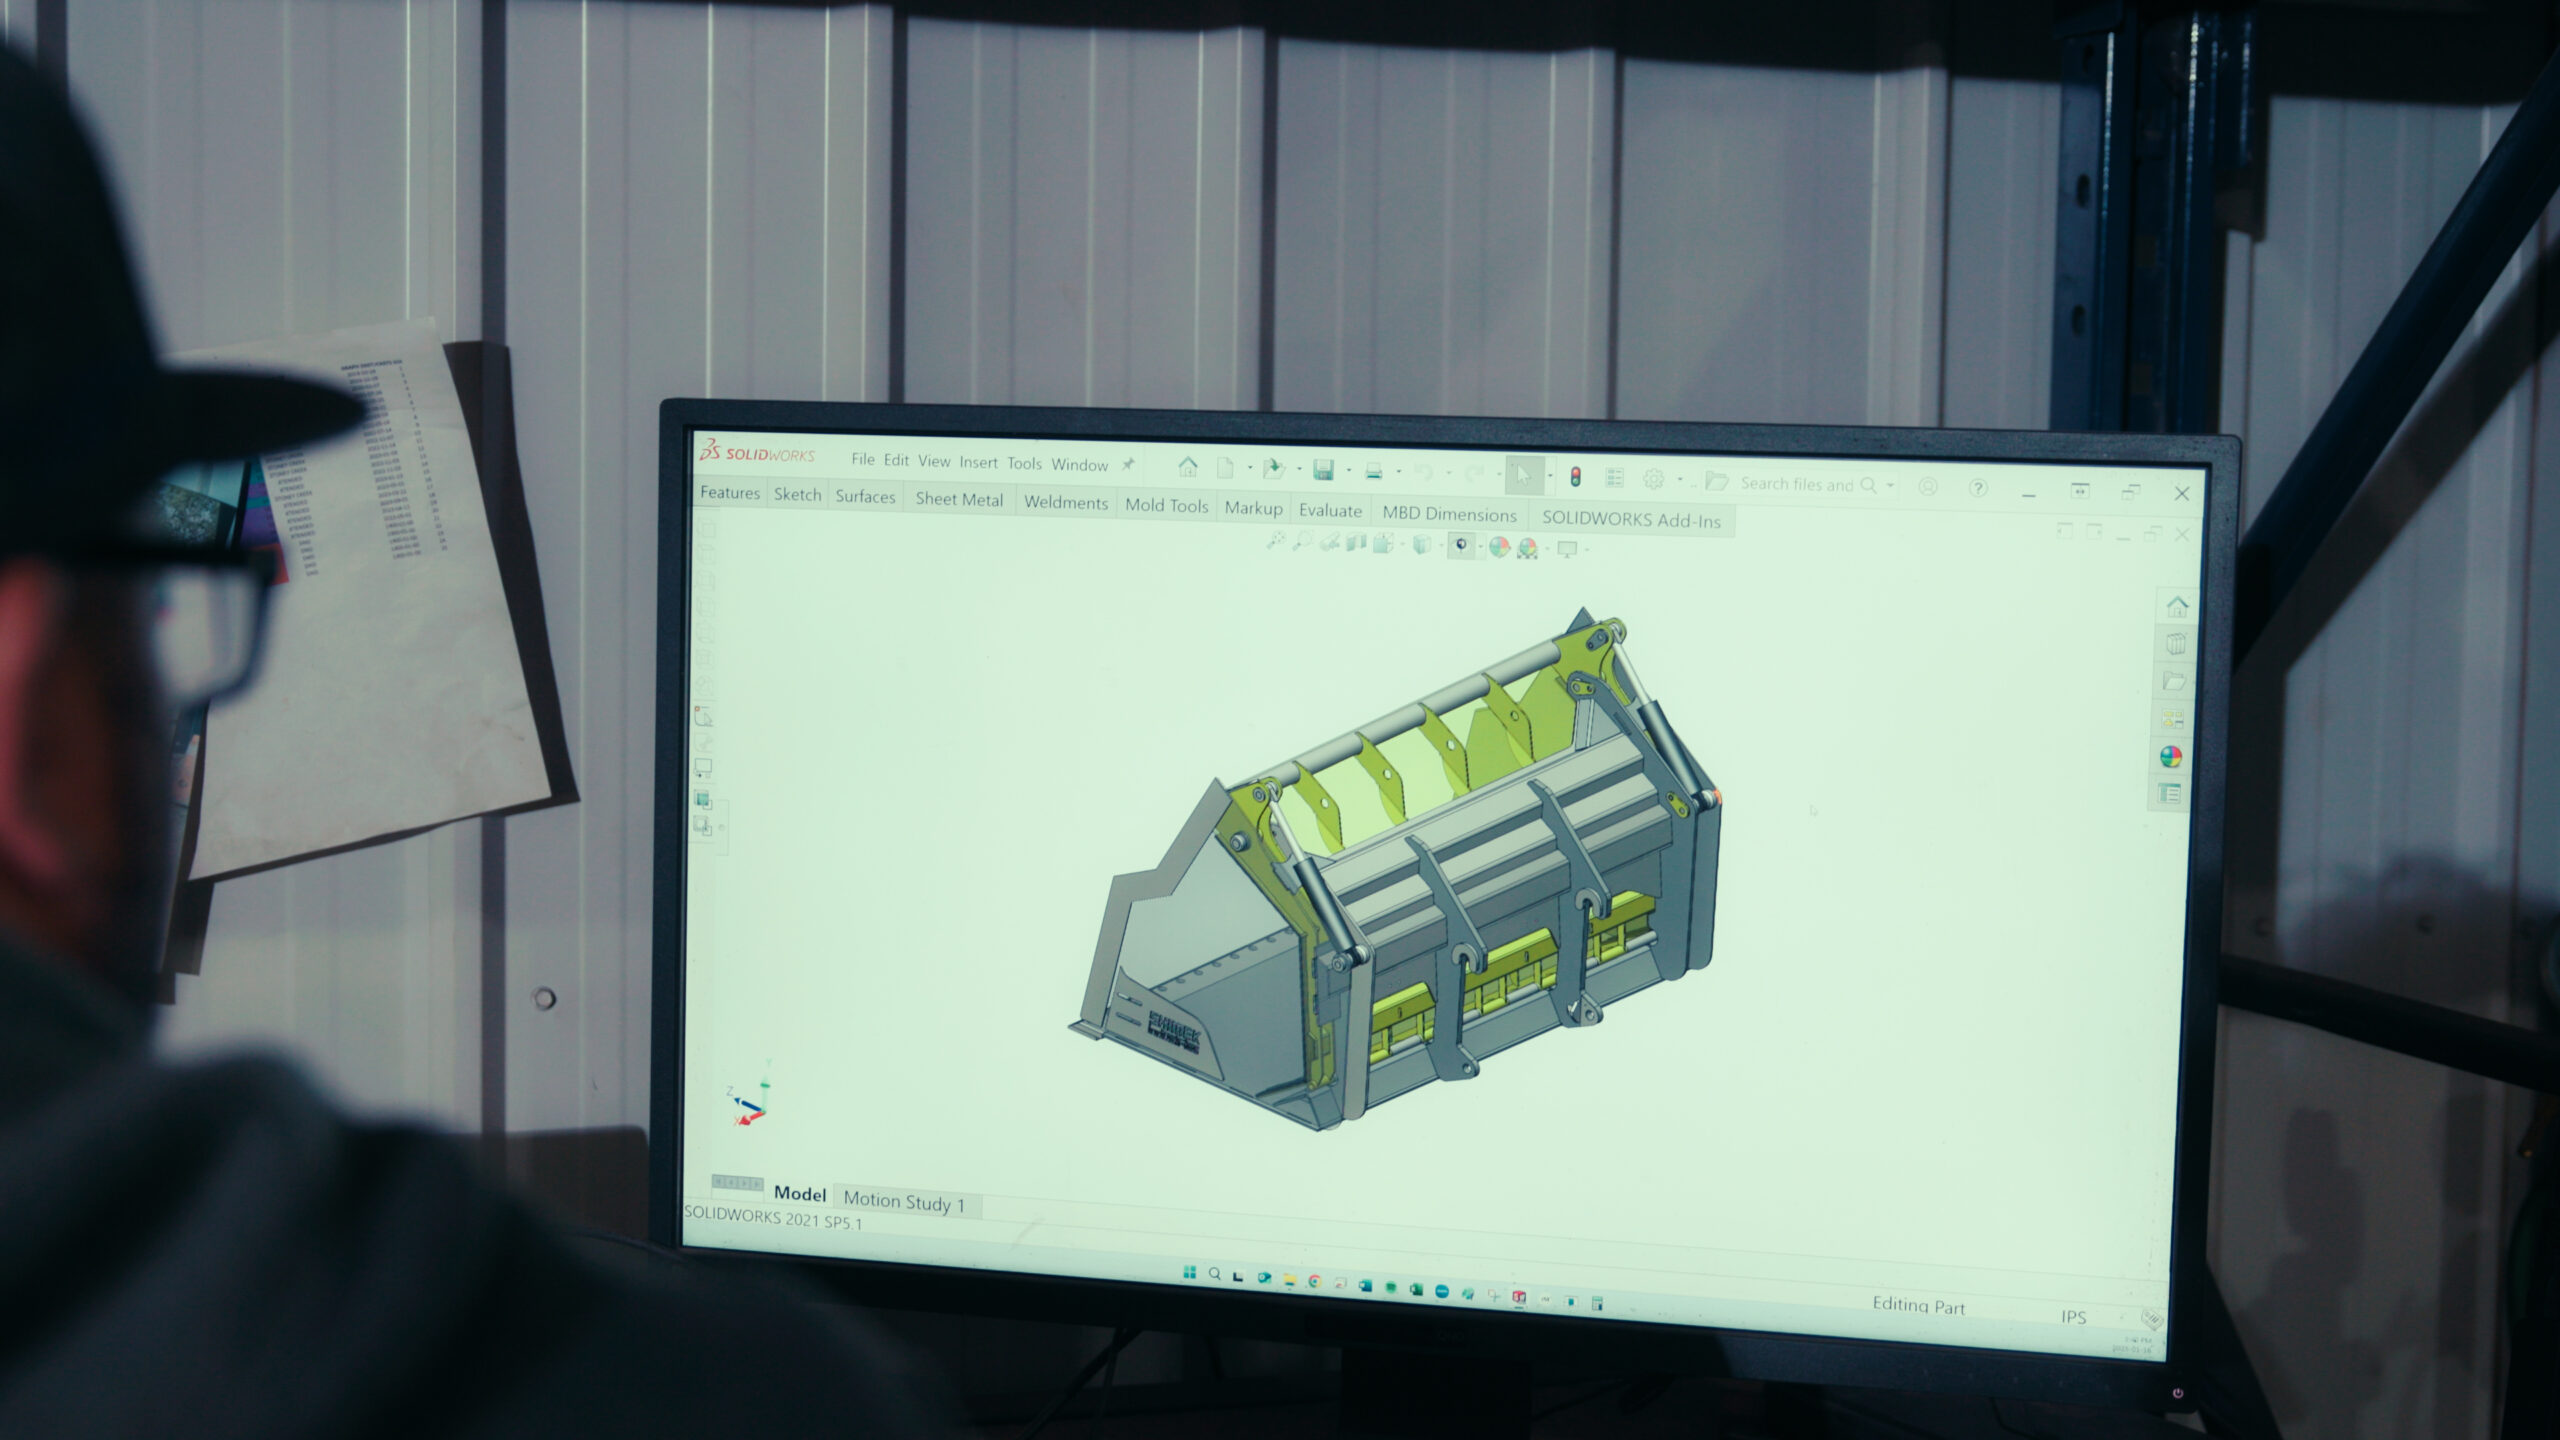Expand the Save dropdown arrow
The image size is (2560, 1440).
click(x=1348, y=471)
